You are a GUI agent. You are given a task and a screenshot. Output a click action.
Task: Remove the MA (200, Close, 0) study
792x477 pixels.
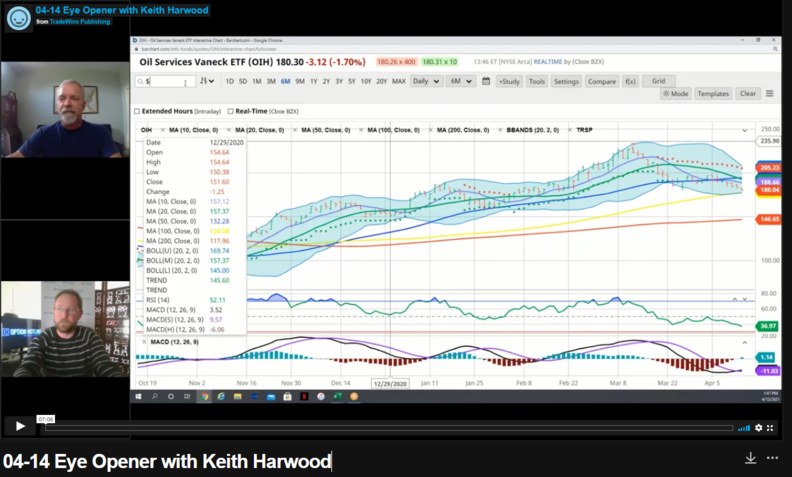430,130
